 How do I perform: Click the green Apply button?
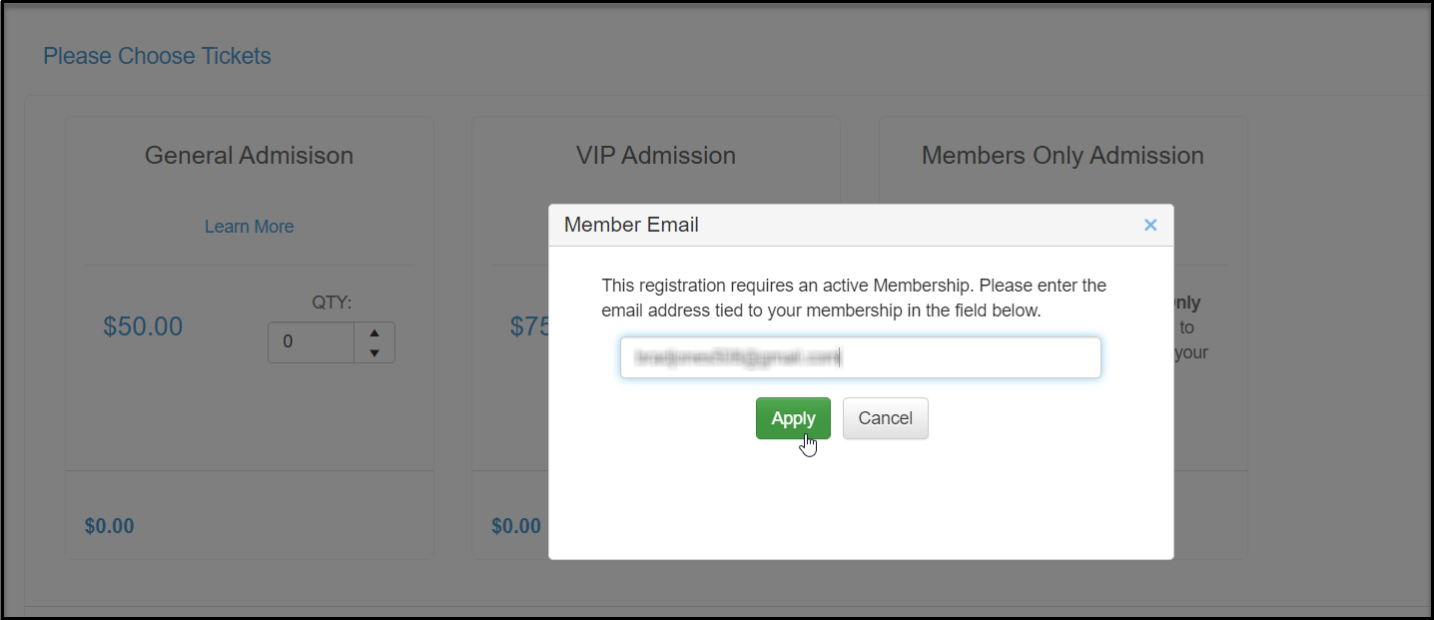click(793, 418)
